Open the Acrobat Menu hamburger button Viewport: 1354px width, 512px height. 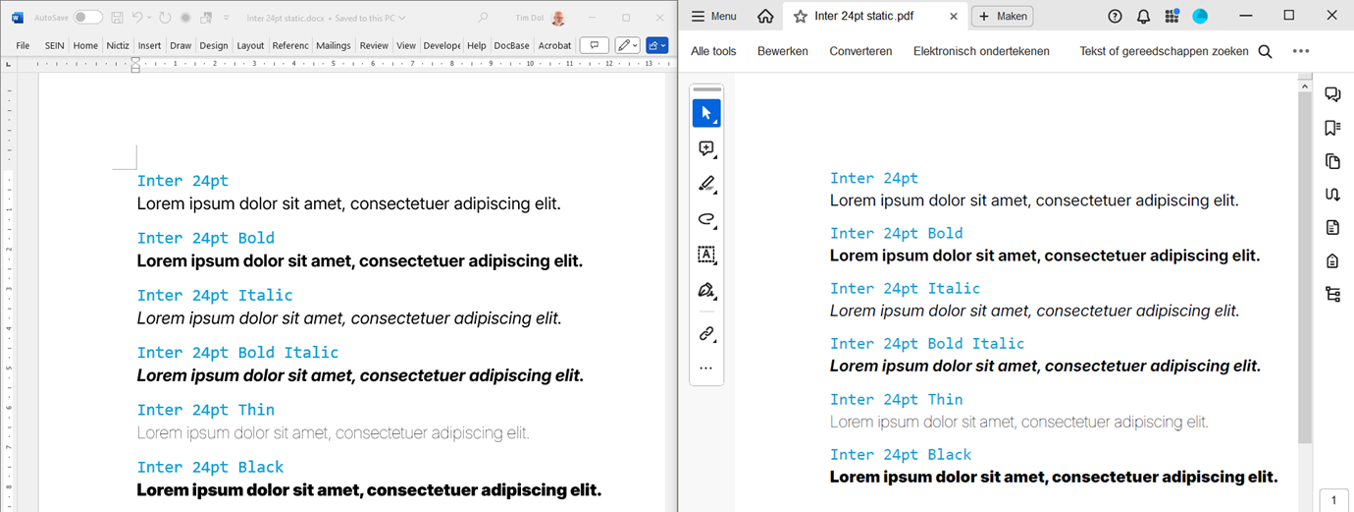tap(714, 16)
